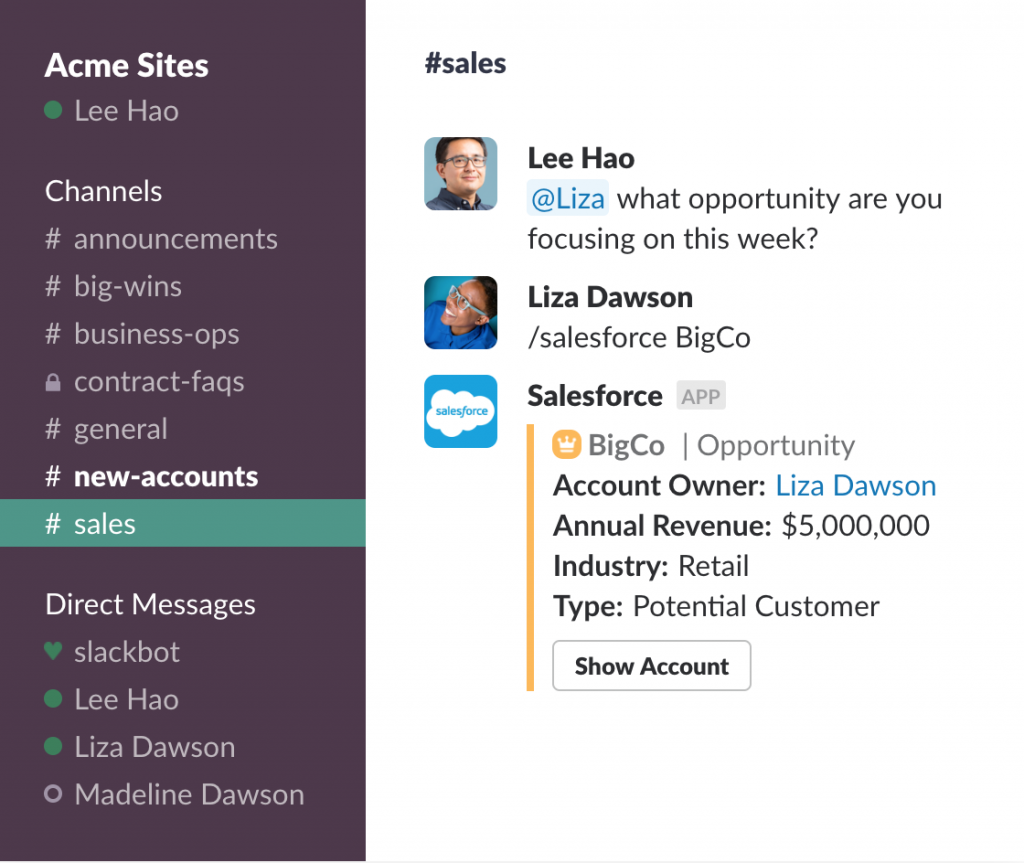Click the heart icon next to slackbot

pos(53,652)
